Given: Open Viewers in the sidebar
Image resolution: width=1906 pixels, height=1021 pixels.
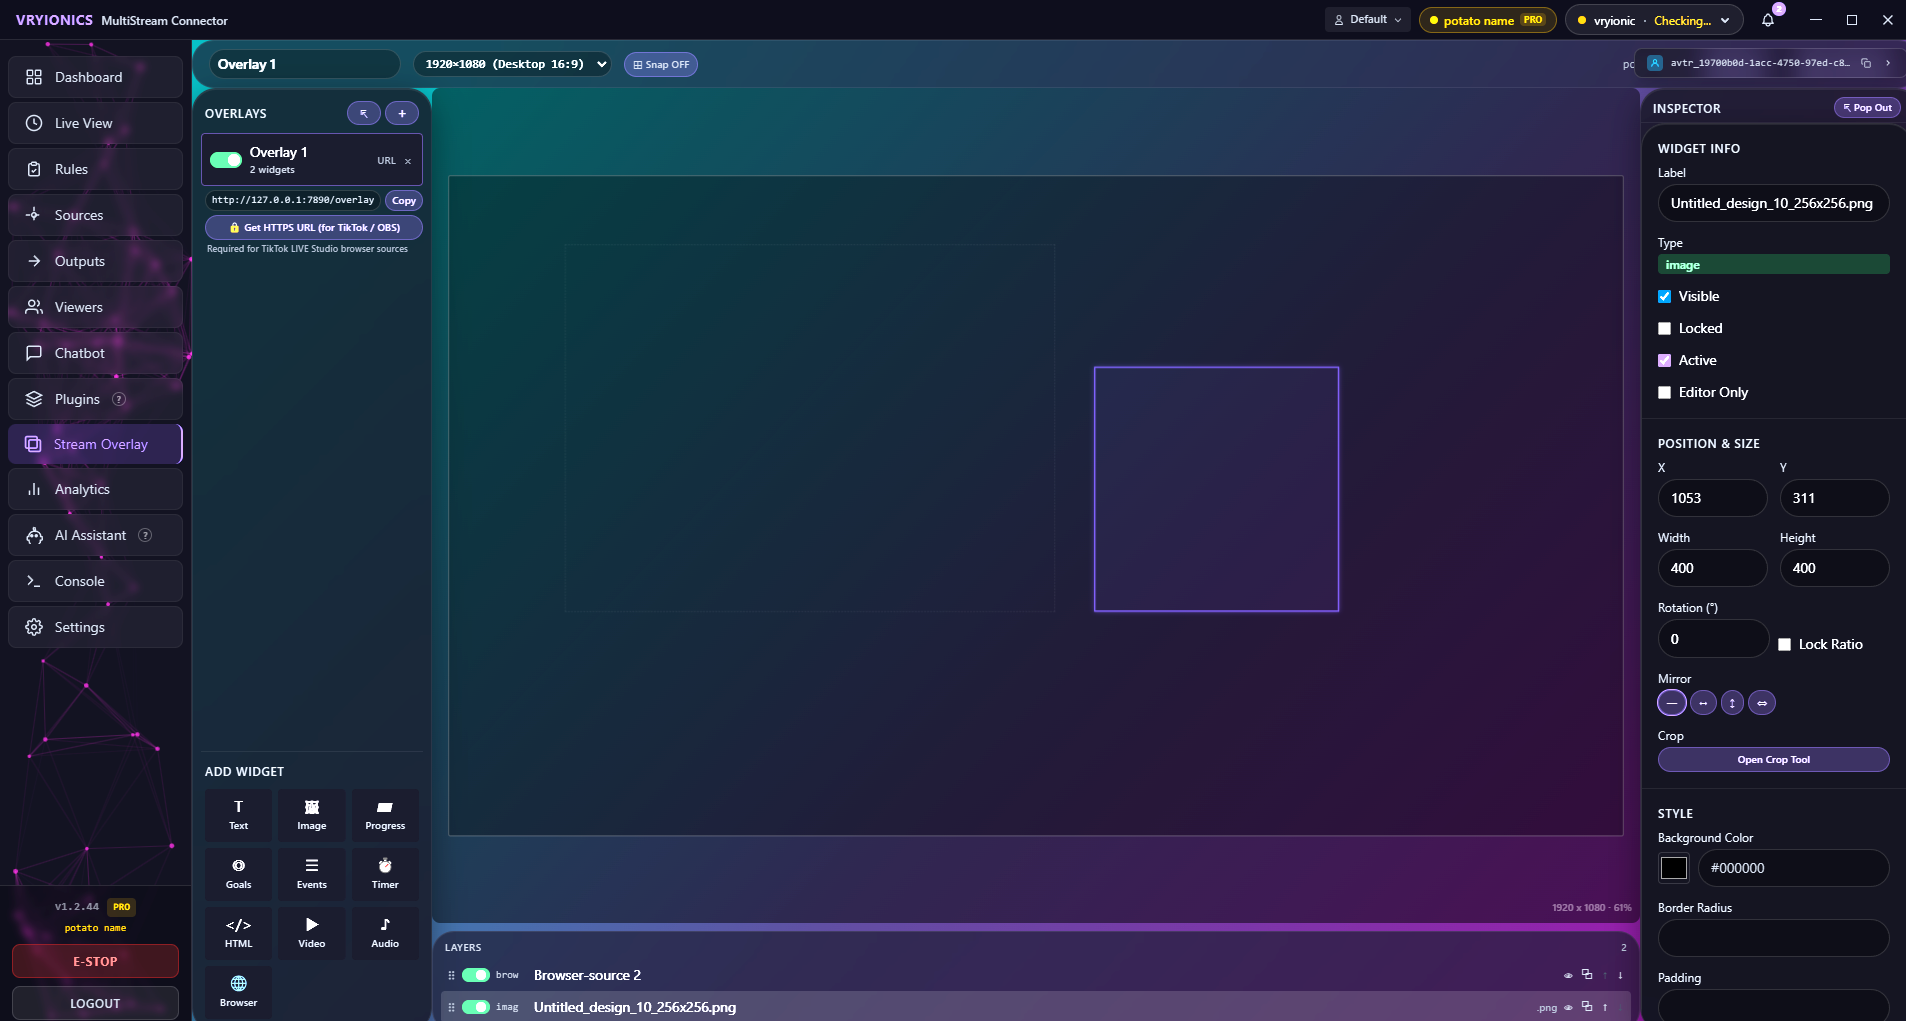Looking at the screenshot, I should click(95, 307).
